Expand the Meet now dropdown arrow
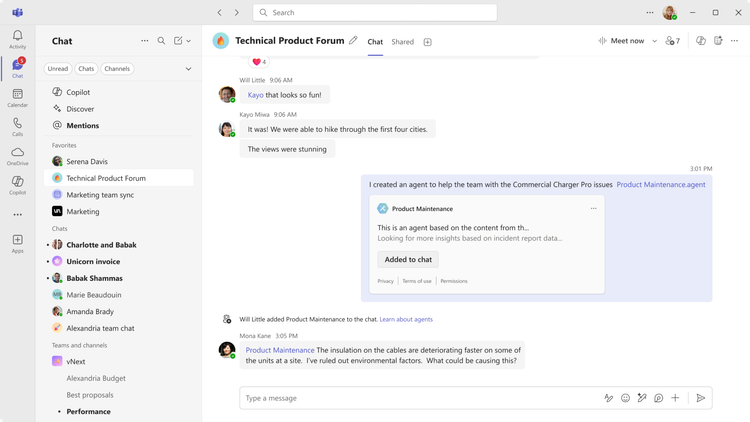 click(x=655, y=41)
